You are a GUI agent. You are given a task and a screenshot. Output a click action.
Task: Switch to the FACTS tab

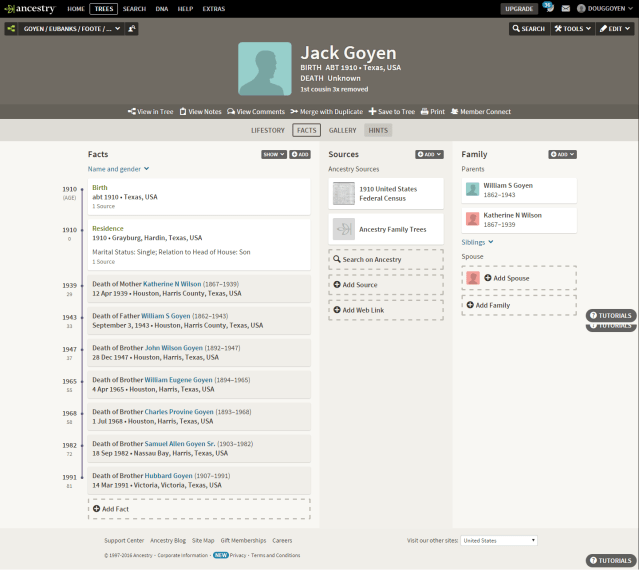(306, 130)
